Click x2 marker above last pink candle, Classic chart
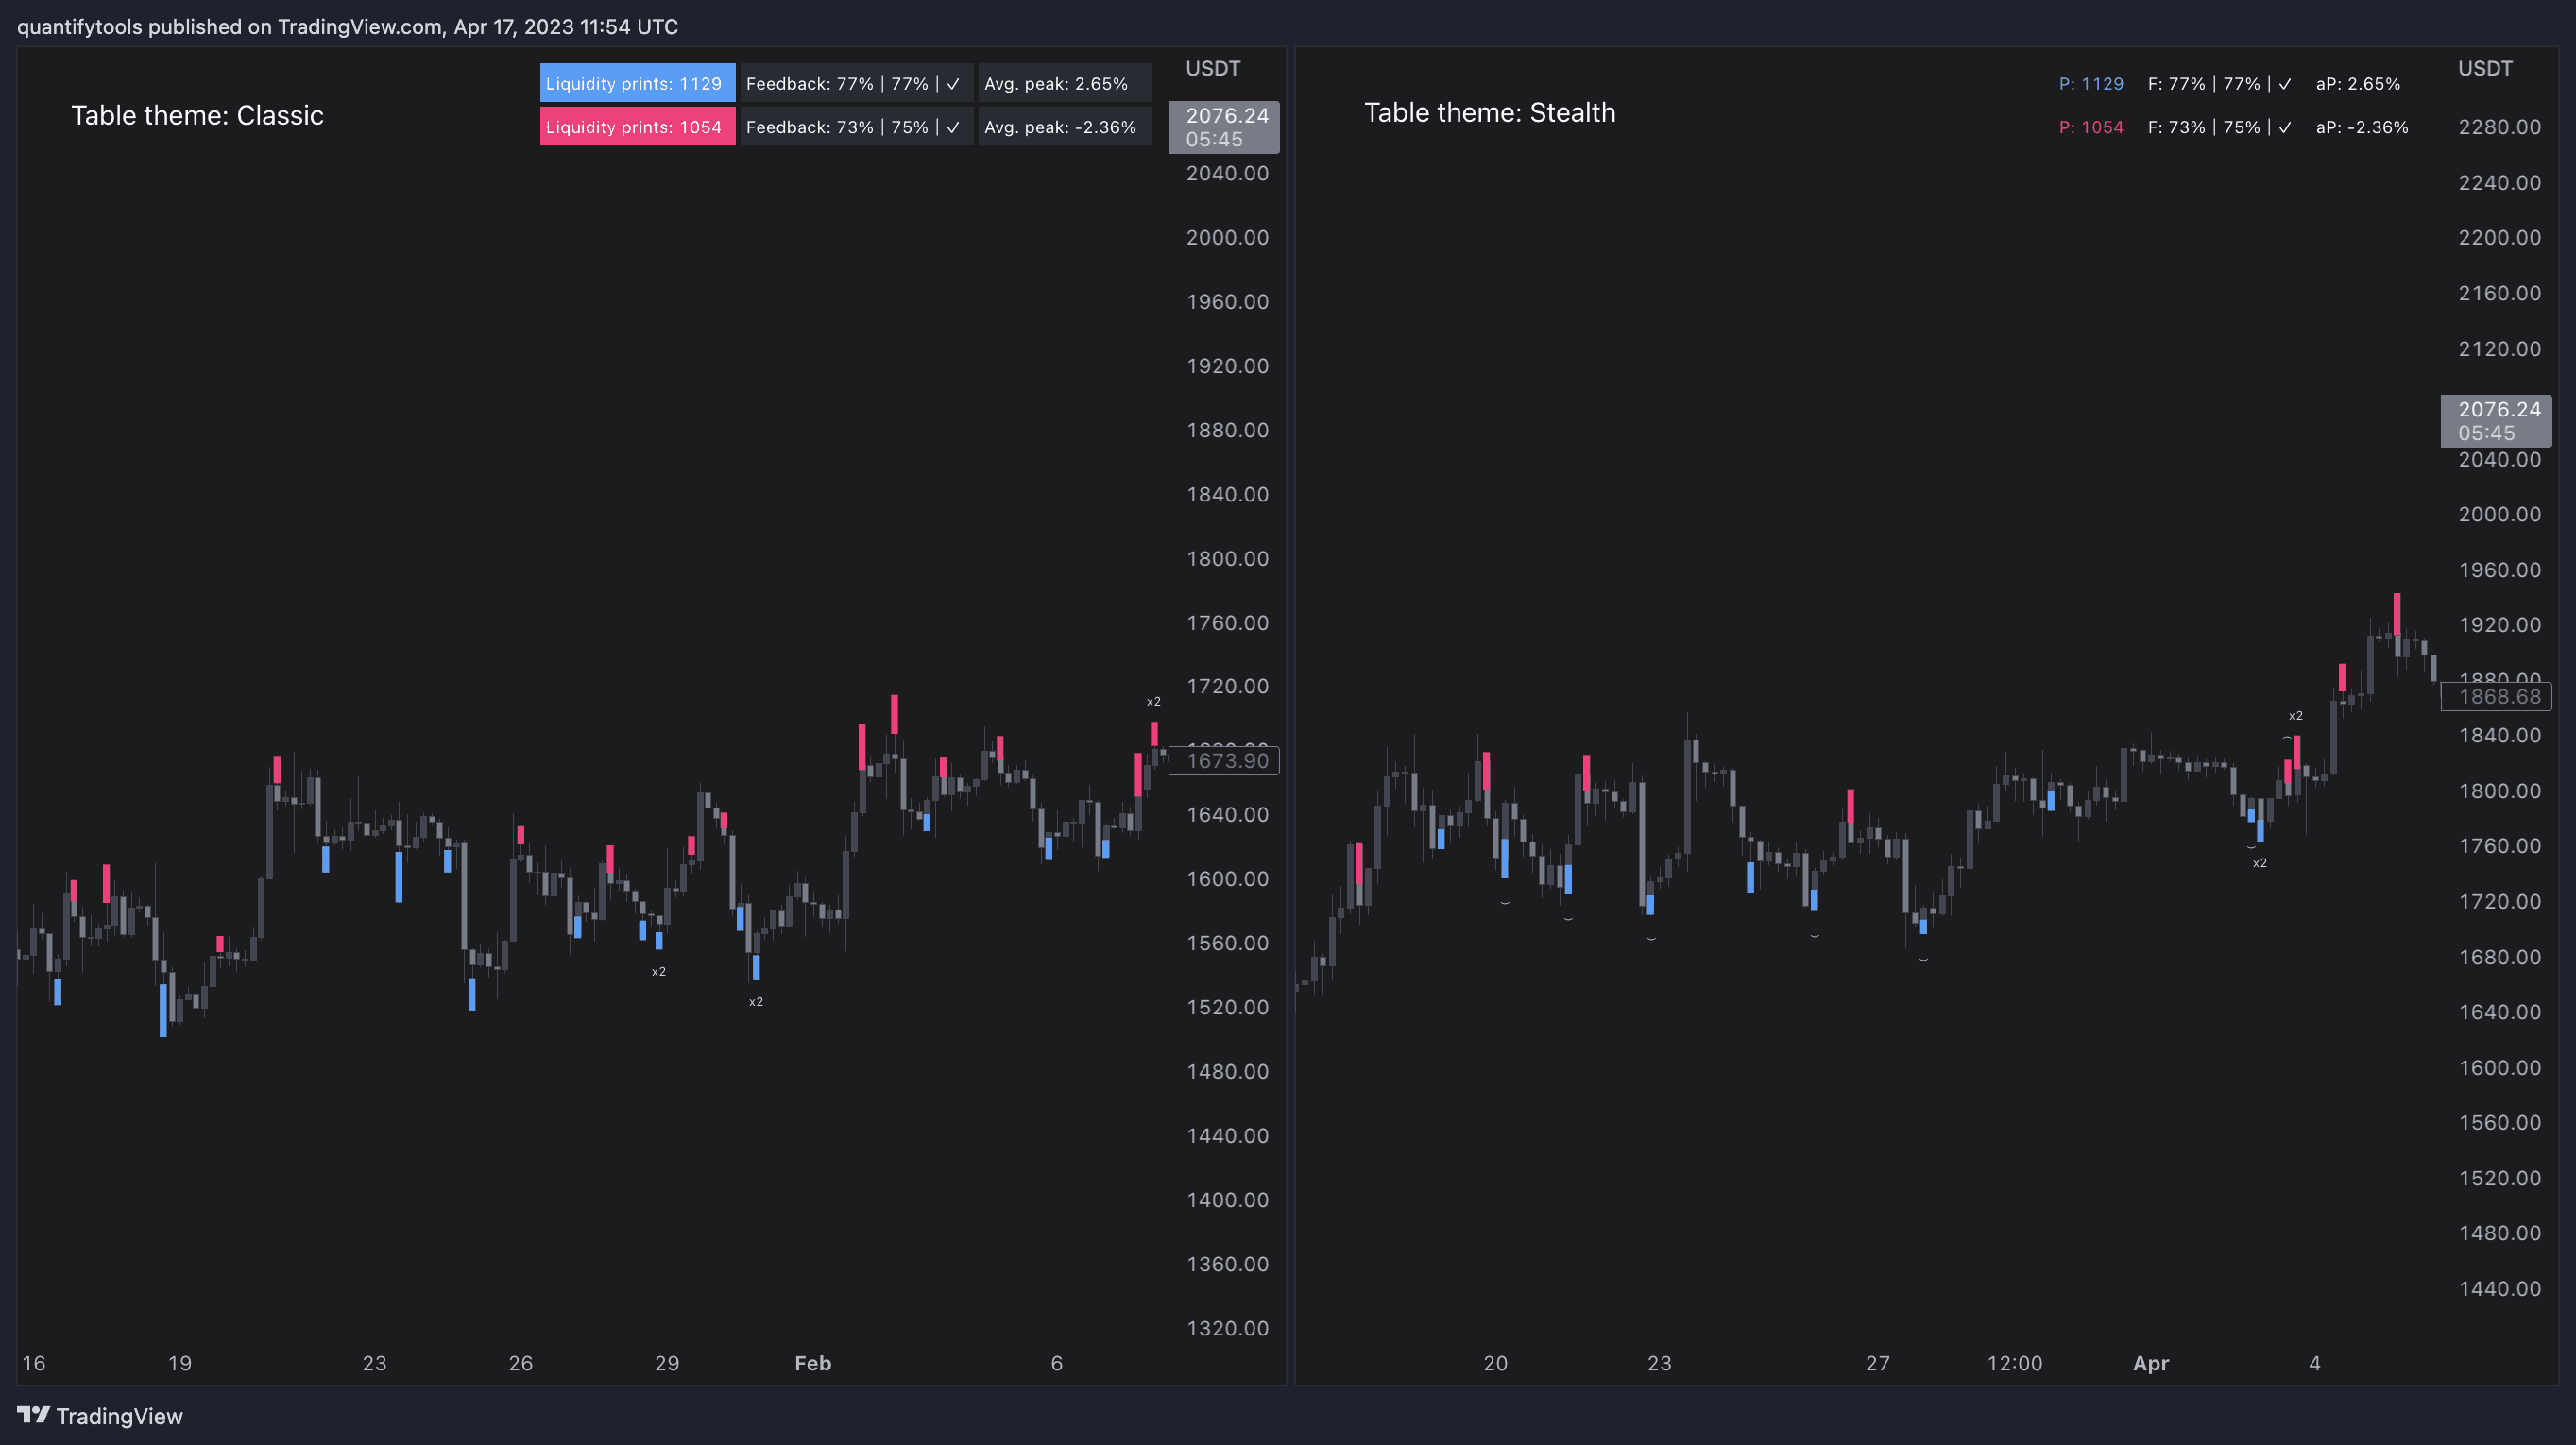Viewport: 2576px width, 1445px height. pyautogui.click(x=1153, y=701)
